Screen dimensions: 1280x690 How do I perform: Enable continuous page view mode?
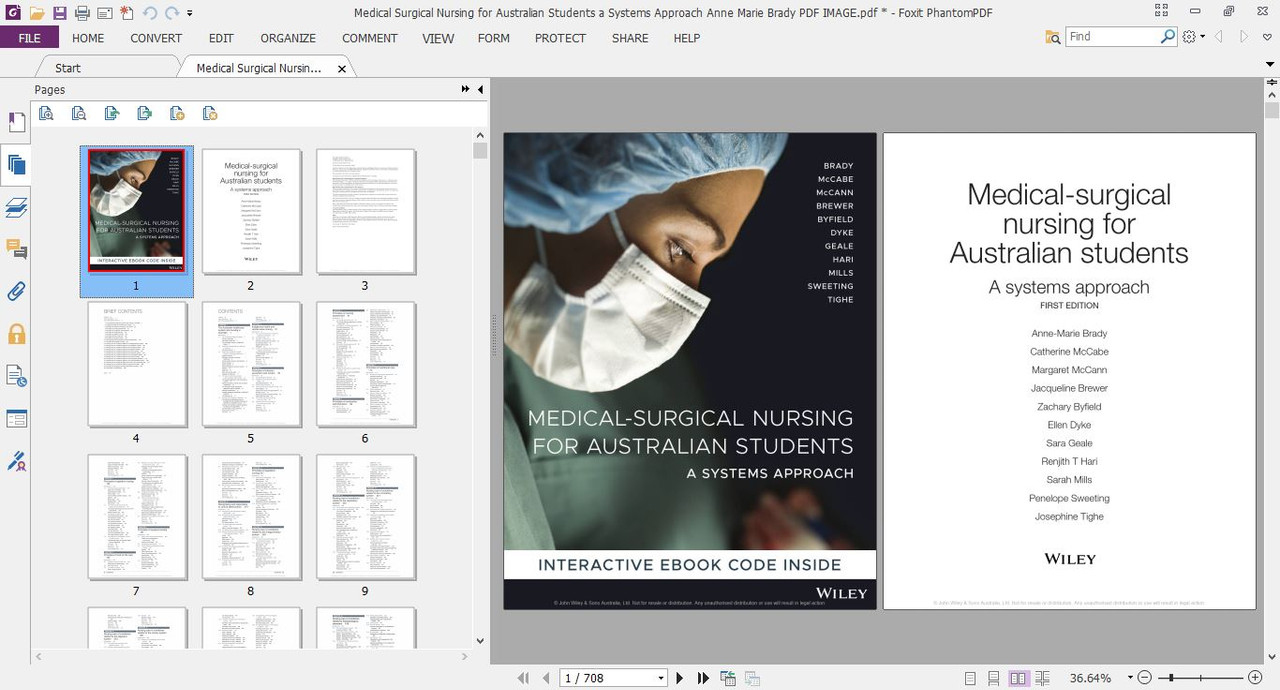pos(993,678)
